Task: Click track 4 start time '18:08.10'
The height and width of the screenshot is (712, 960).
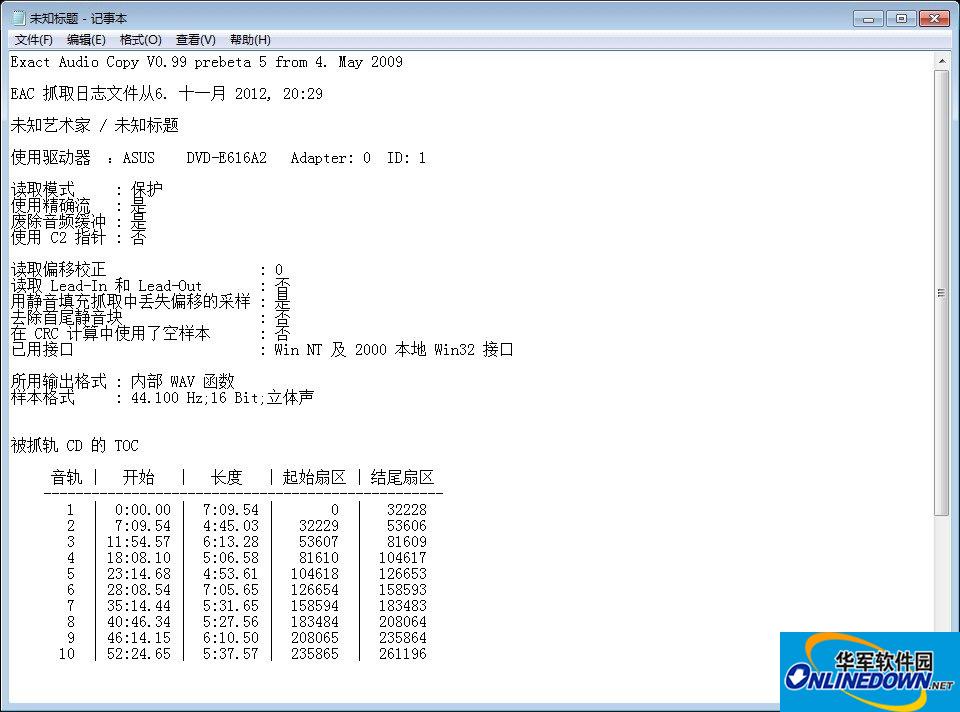Action: pyautogui.click(x=138, y=558)
